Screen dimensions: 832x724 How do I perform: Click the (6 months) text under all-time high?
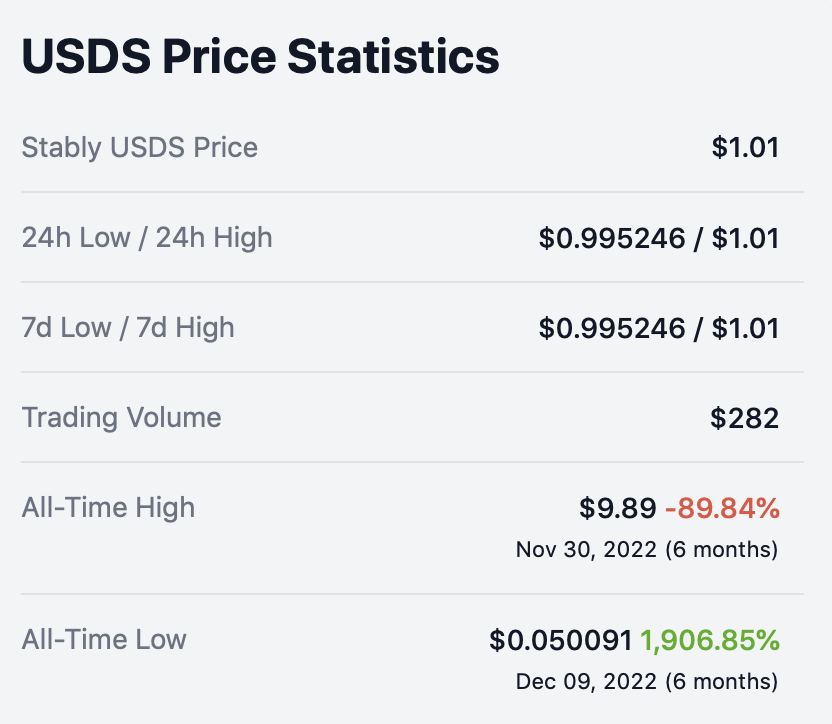721,549
